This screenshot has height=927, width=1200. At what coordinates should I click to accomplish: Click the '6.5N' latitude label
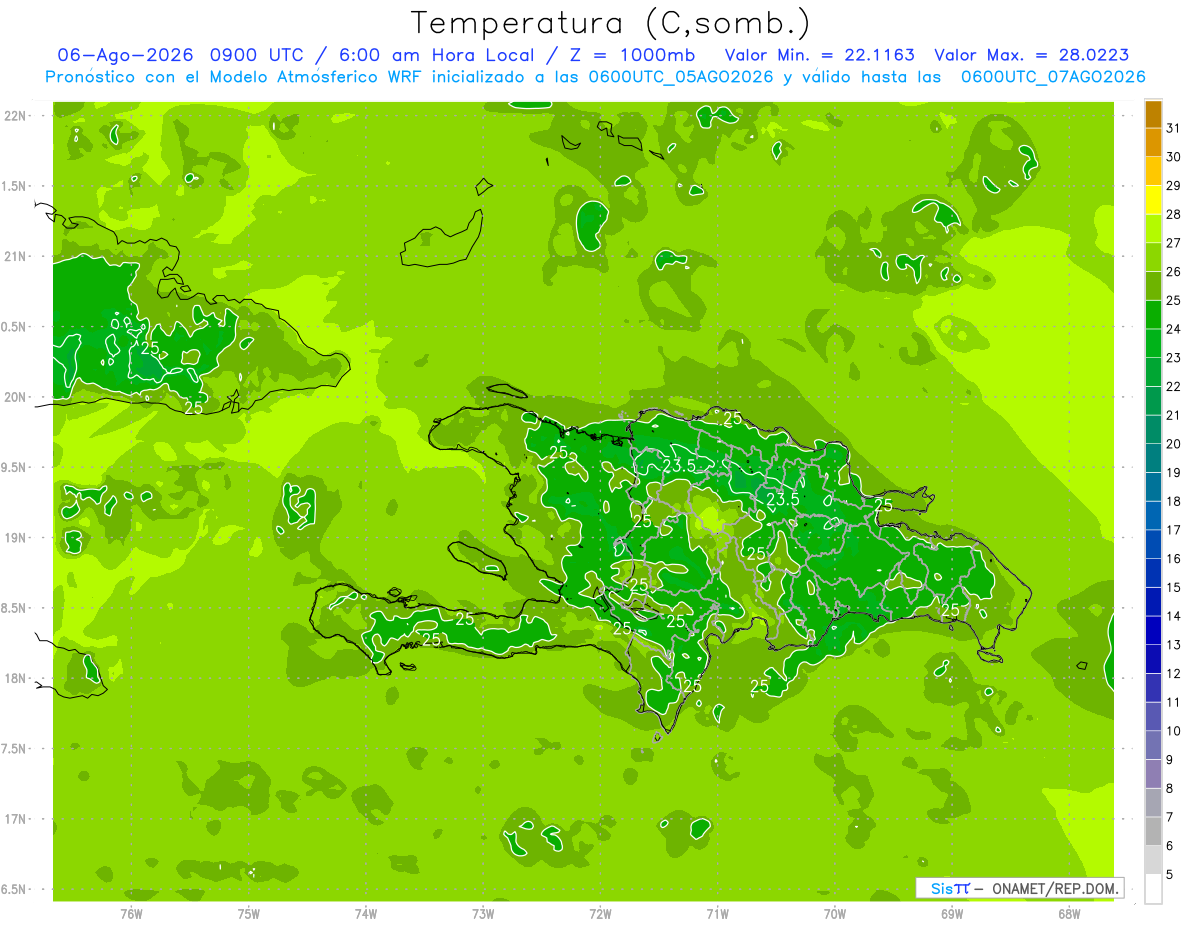coord(15,890)
